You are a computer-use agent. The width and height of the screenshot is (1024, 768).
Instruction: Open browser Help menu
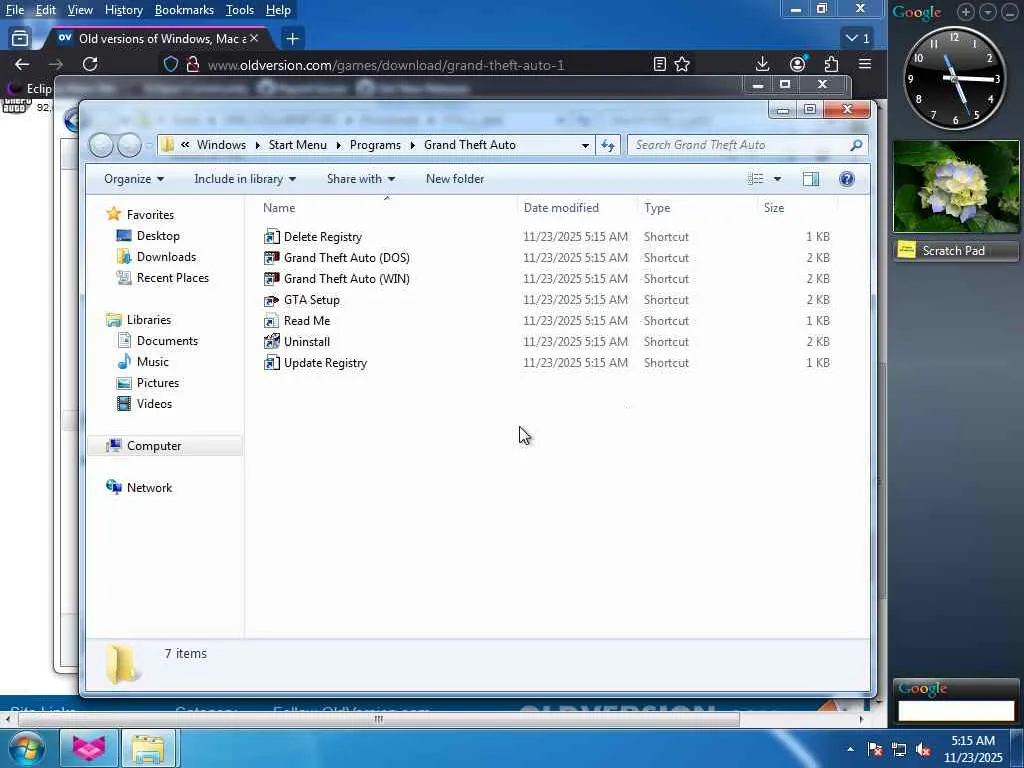pos(278,10)
